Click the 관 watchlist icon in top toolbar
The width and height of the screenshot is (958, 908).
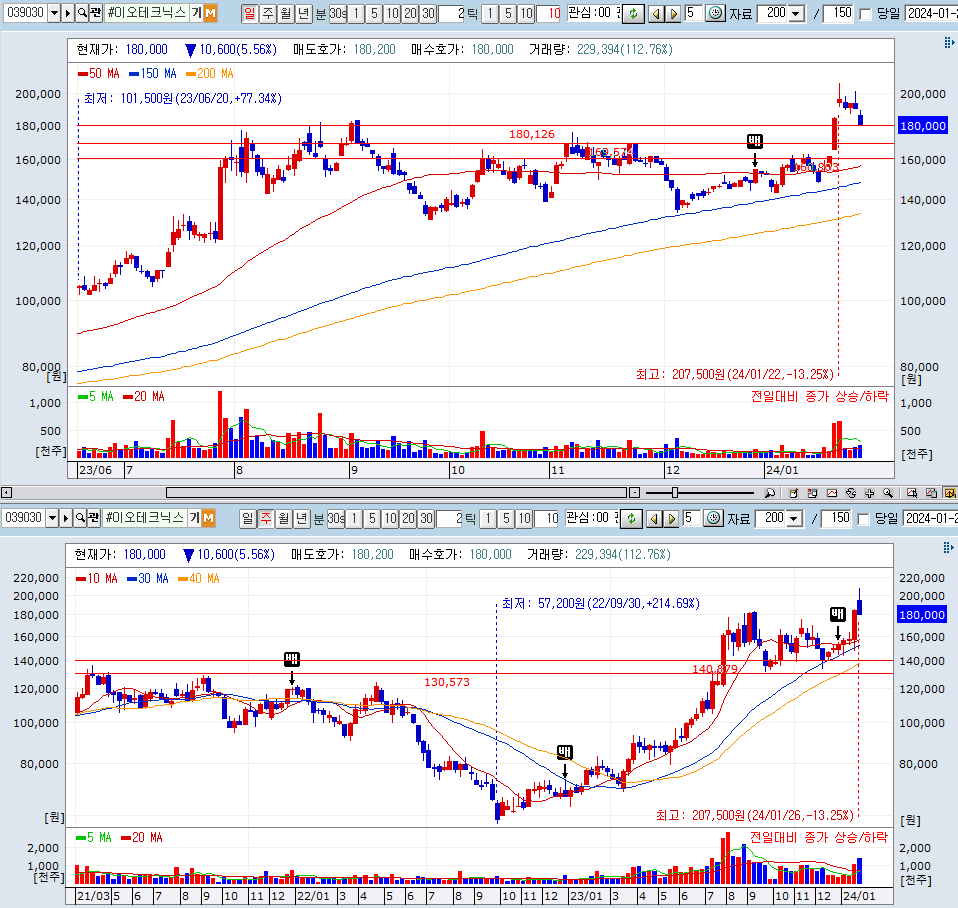95,13
